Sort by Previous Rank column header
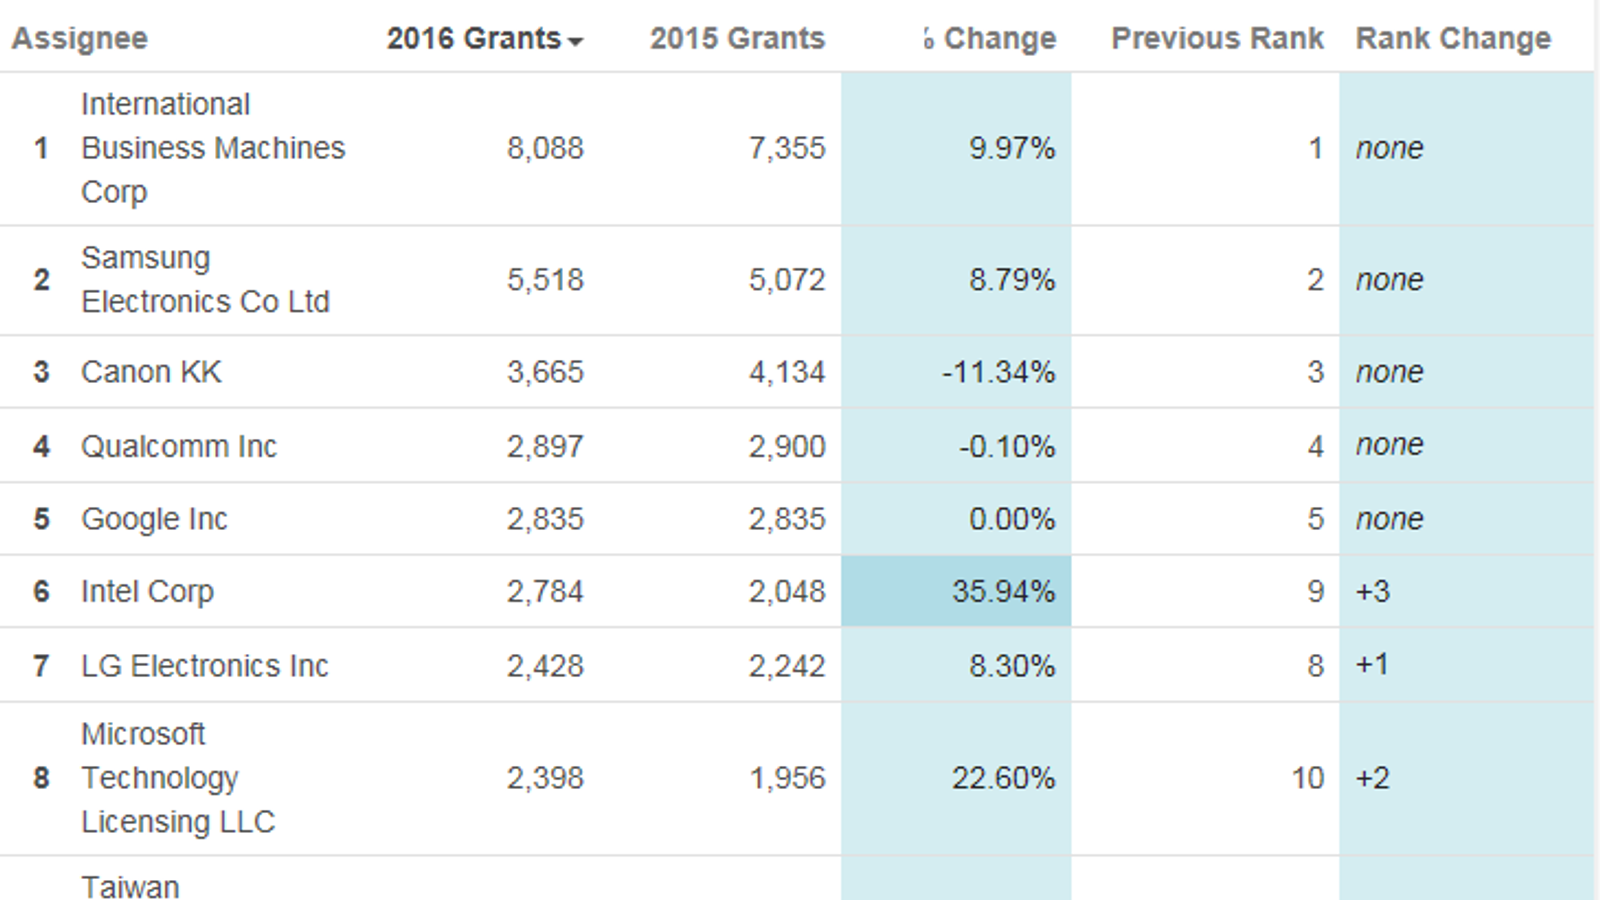 pyautogui.click(x=1217, y=39)
